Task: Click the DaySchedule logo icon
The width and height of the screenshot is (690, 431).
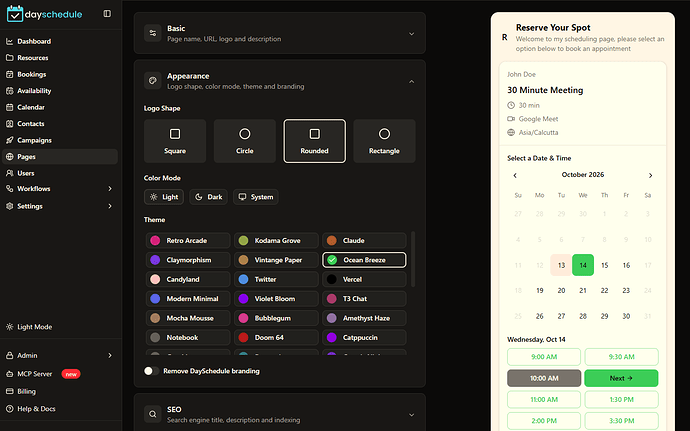Action: click(x=15, y=14)
